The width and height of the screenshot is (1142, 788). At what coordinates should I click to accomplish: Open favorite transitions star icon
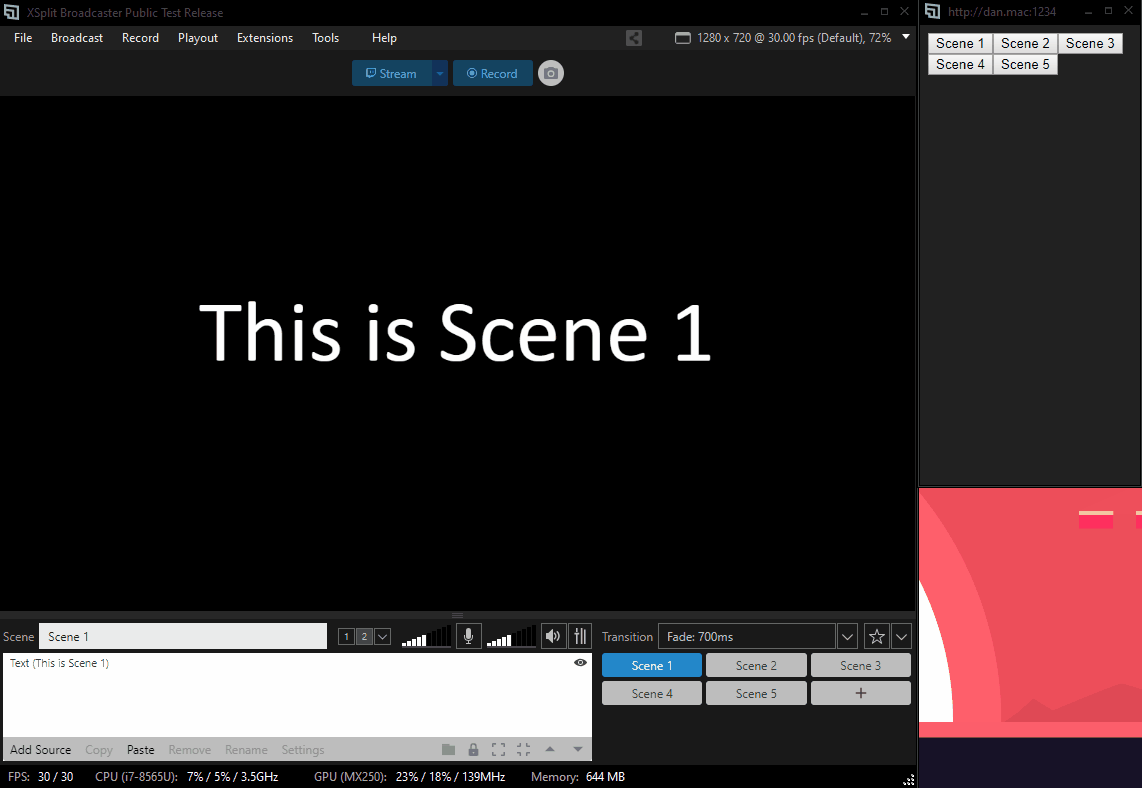[876, 637]
